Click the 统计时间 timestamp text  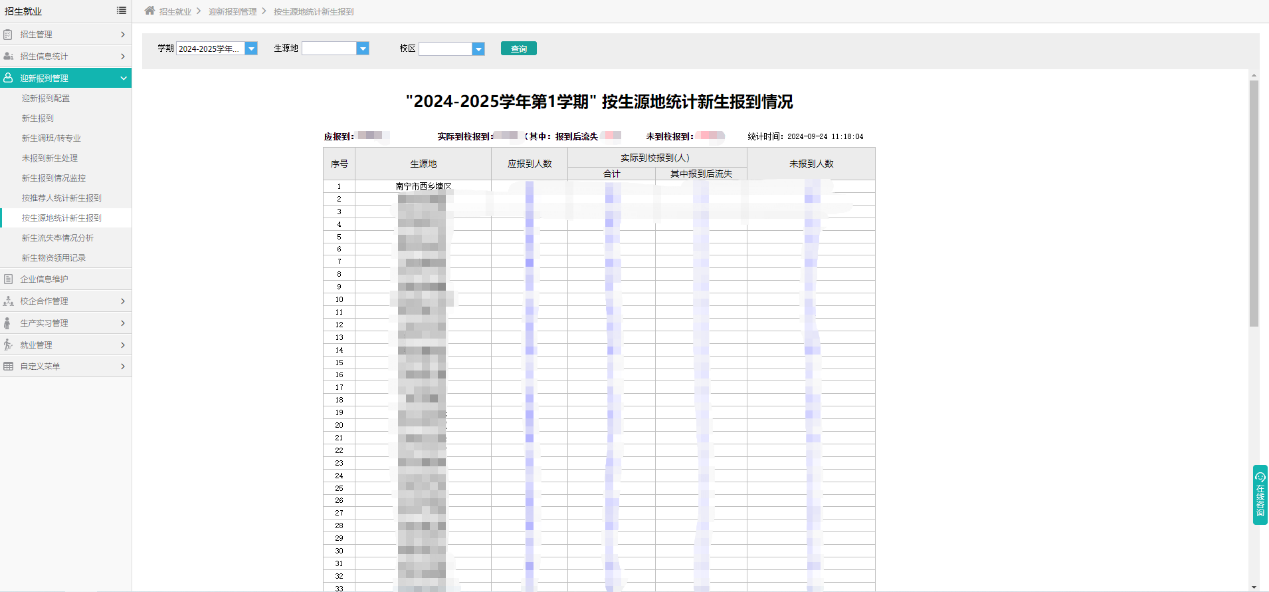tap(805, 136)
